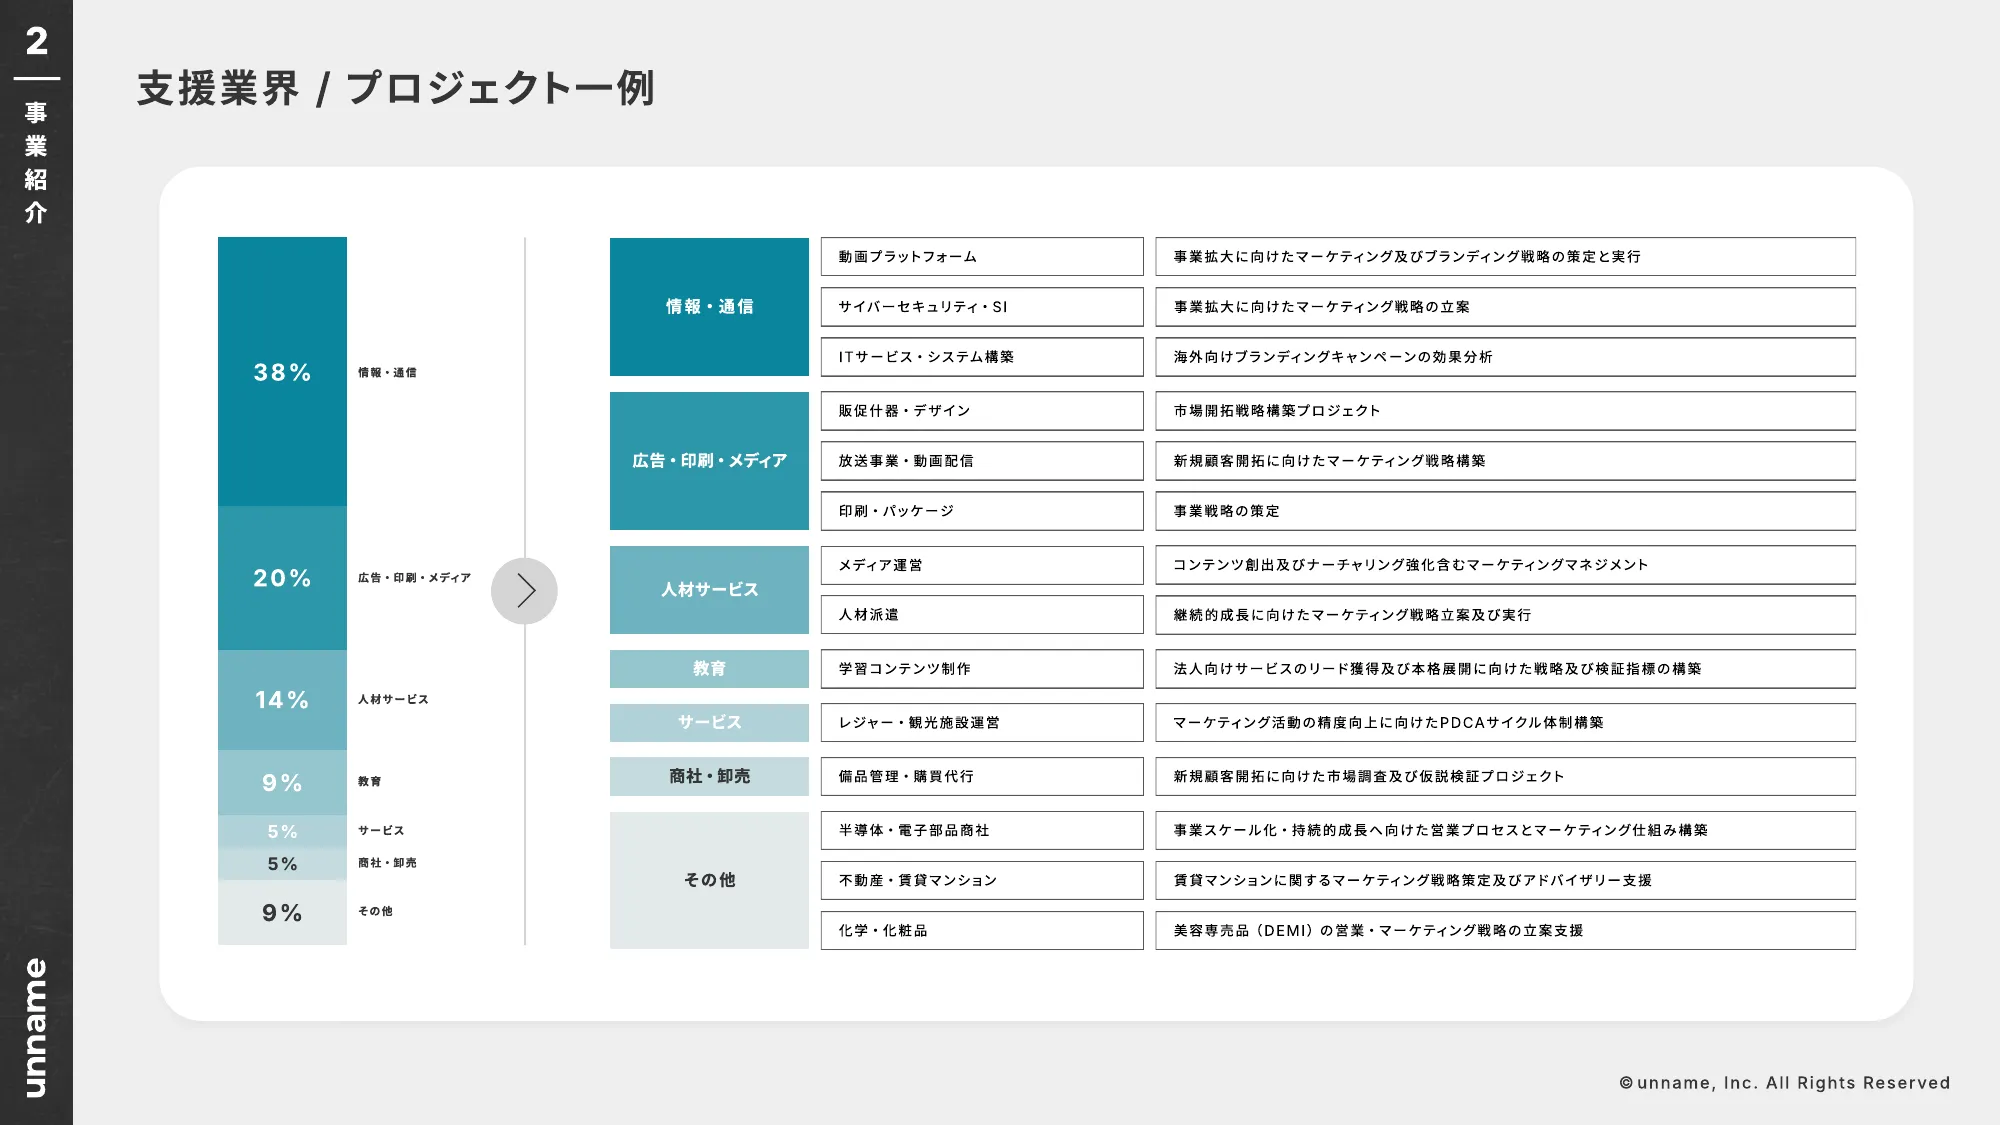Click the upper 9% 教育 chart segment
This screenshot has height=1125, width=2000.
click(282, 783)
